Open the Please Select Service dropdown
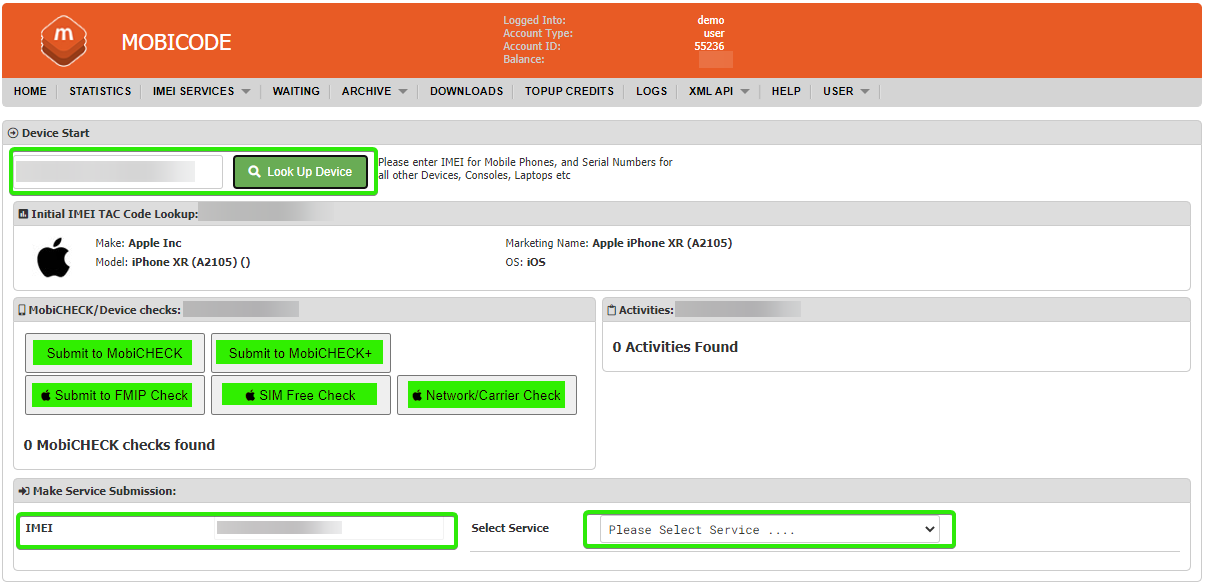The image size is (1205, 582). (770, 529)
